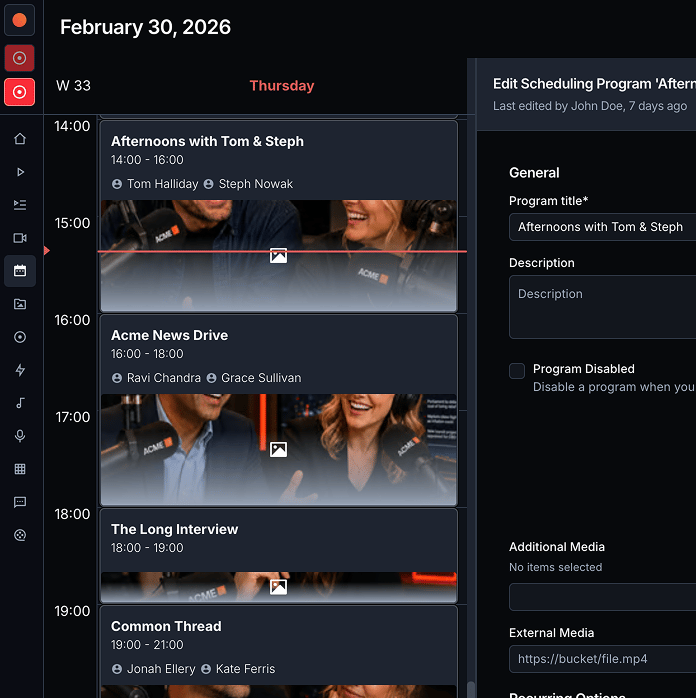Click the 17:00 time label
The height and width of the screenshot is (698, 696).
pyautogui.click(x=73, y=418)
